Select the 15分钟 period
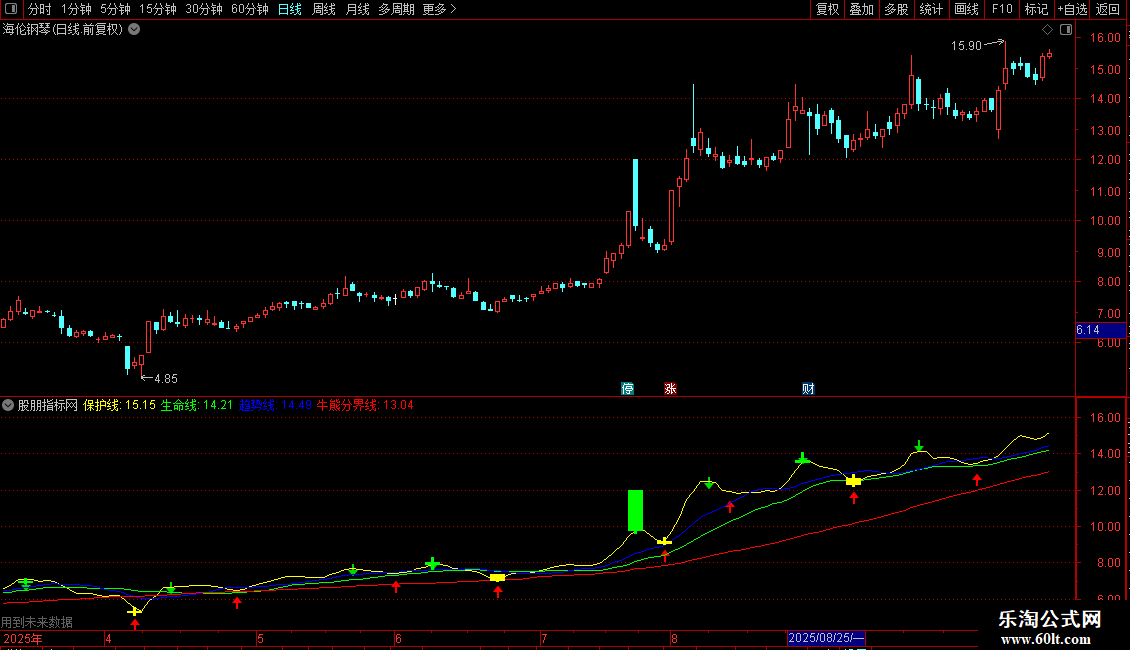 (x=158, y=9)
